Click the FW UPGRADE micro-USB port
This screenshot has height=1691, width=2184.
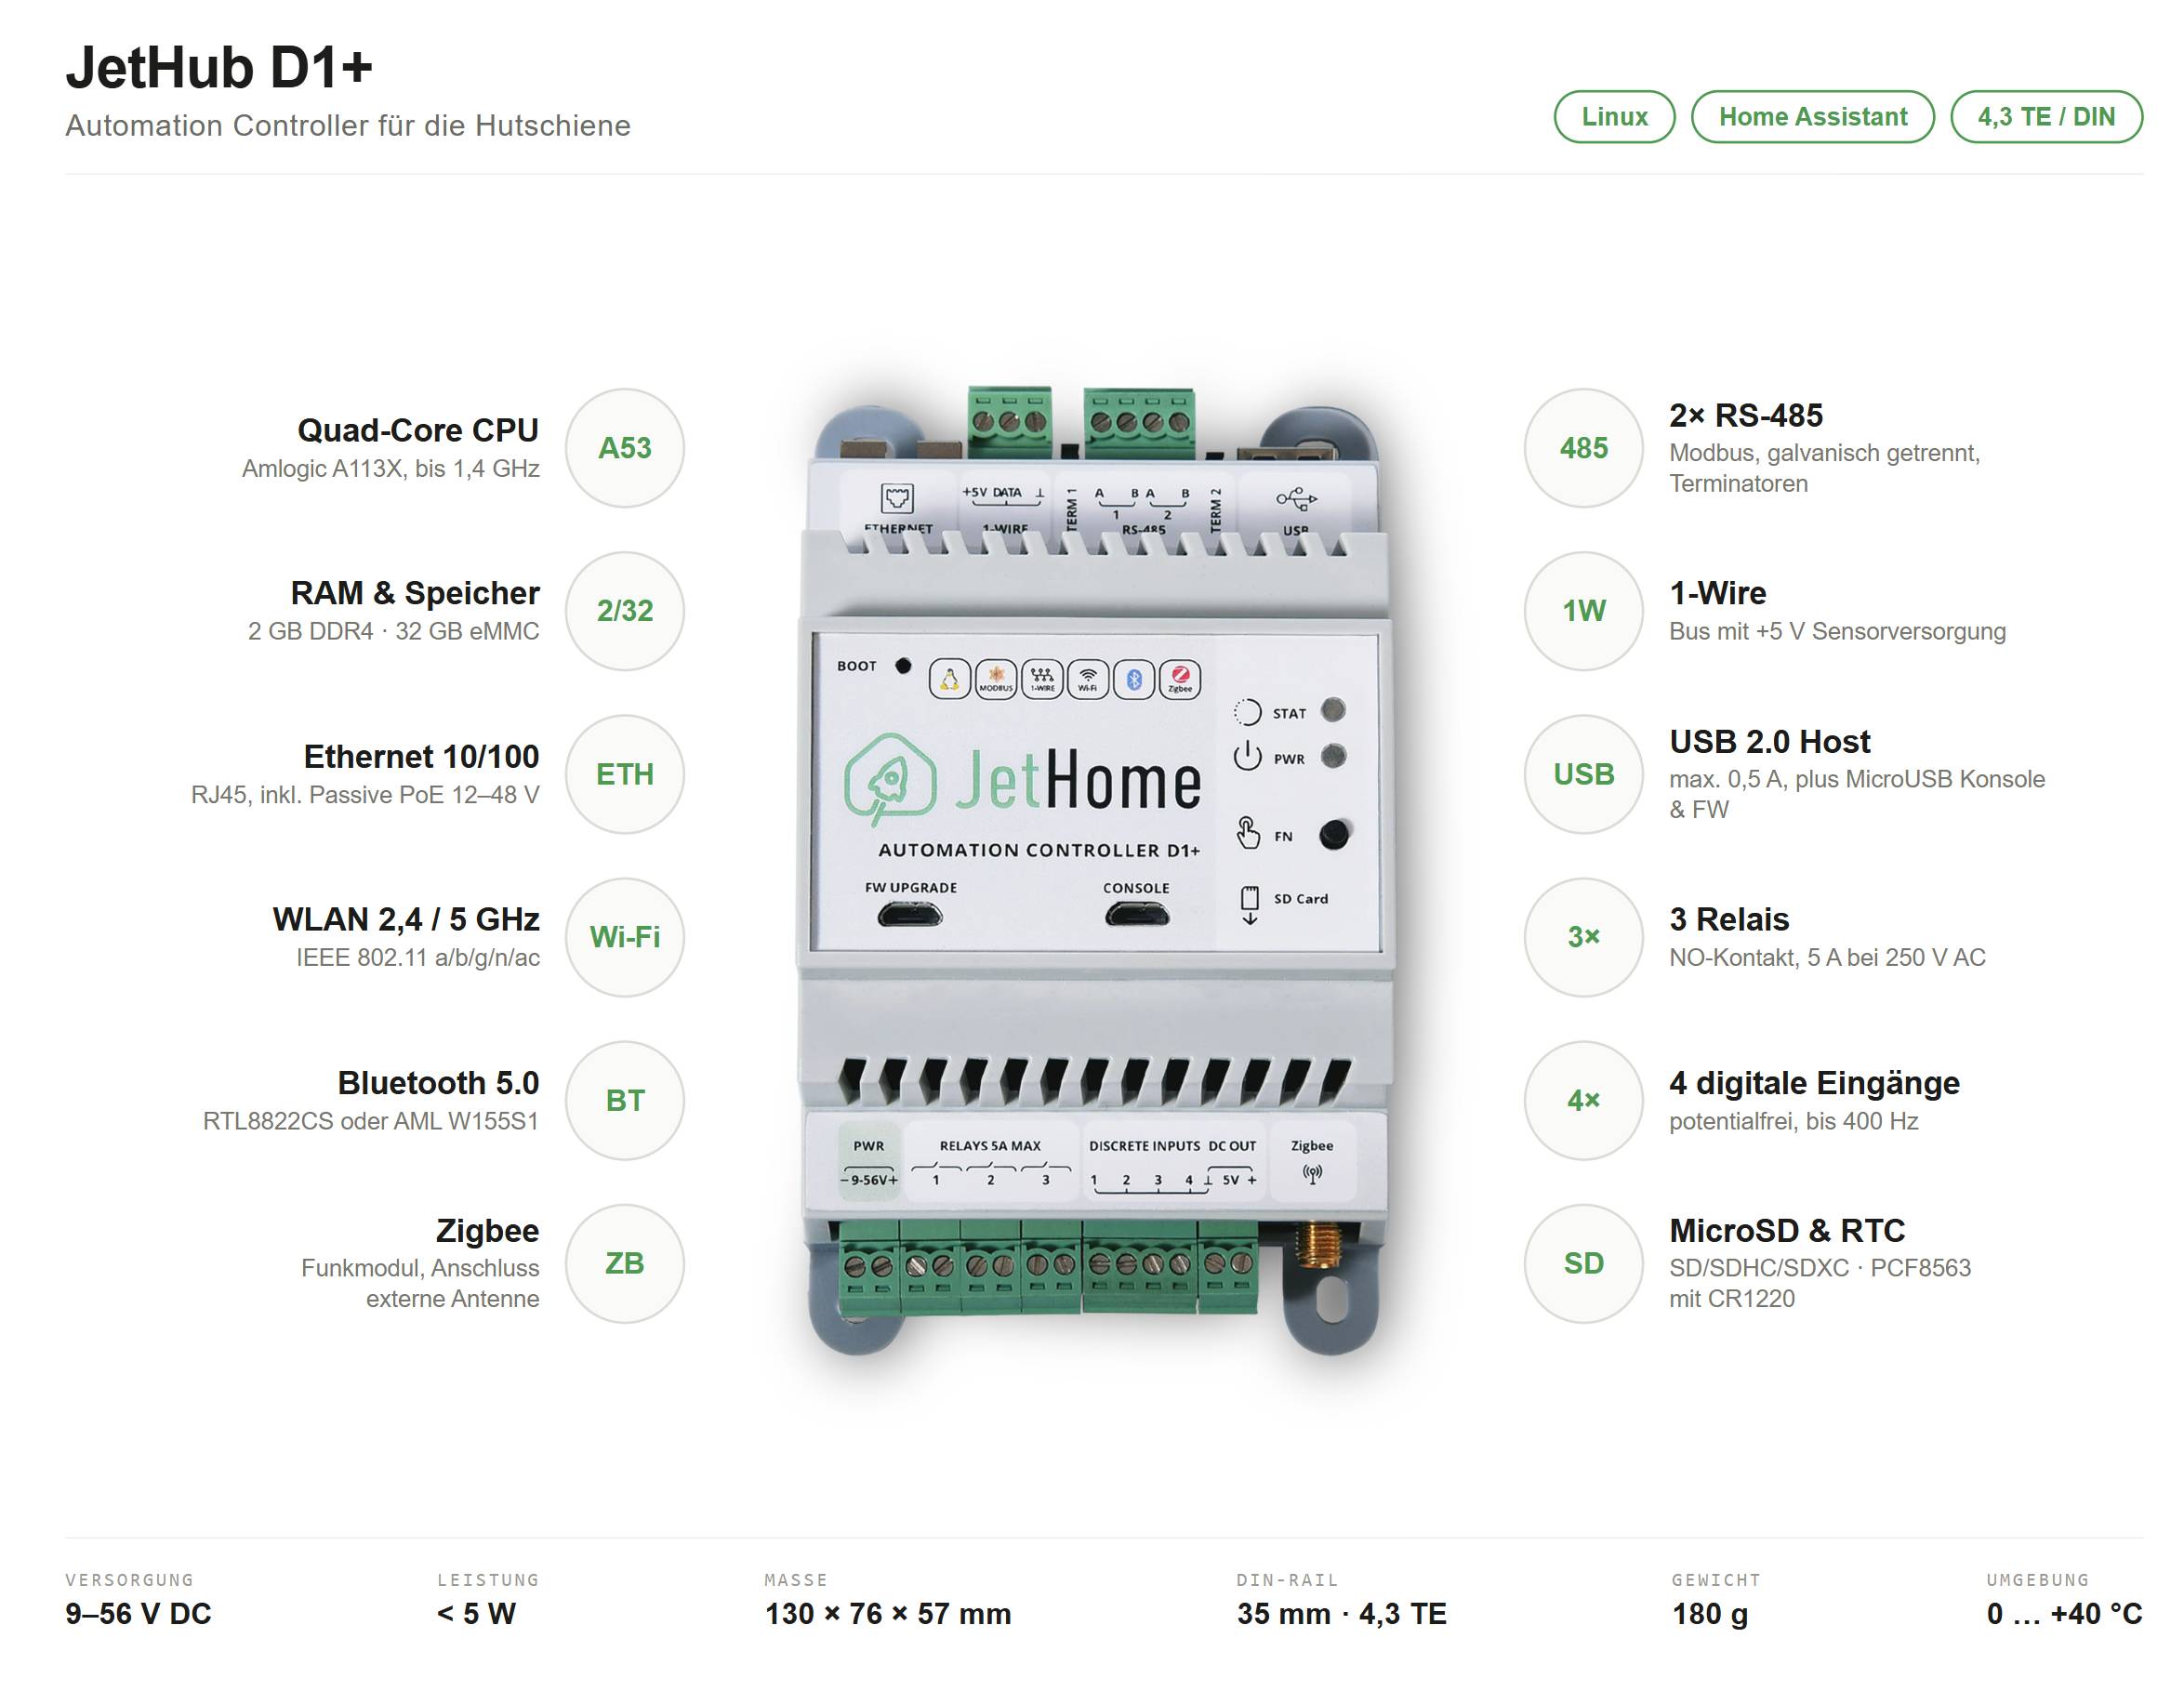910,914
